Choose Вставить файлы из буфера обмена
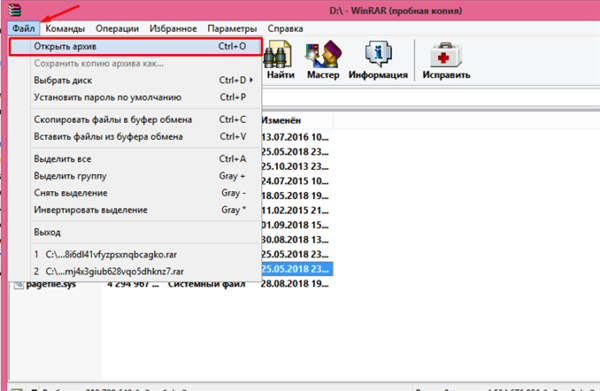The width and height of the screenshot is (600, 391). point(135,137)
